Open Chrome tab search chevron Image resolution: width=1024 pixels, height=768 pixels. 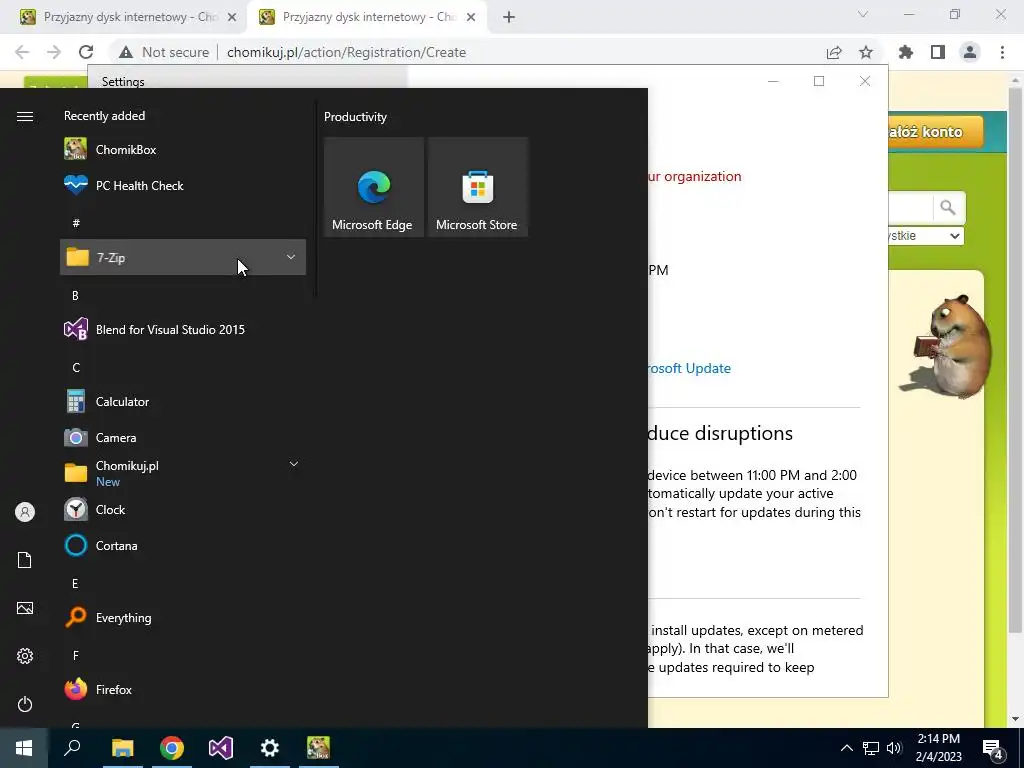pos(863,14)
